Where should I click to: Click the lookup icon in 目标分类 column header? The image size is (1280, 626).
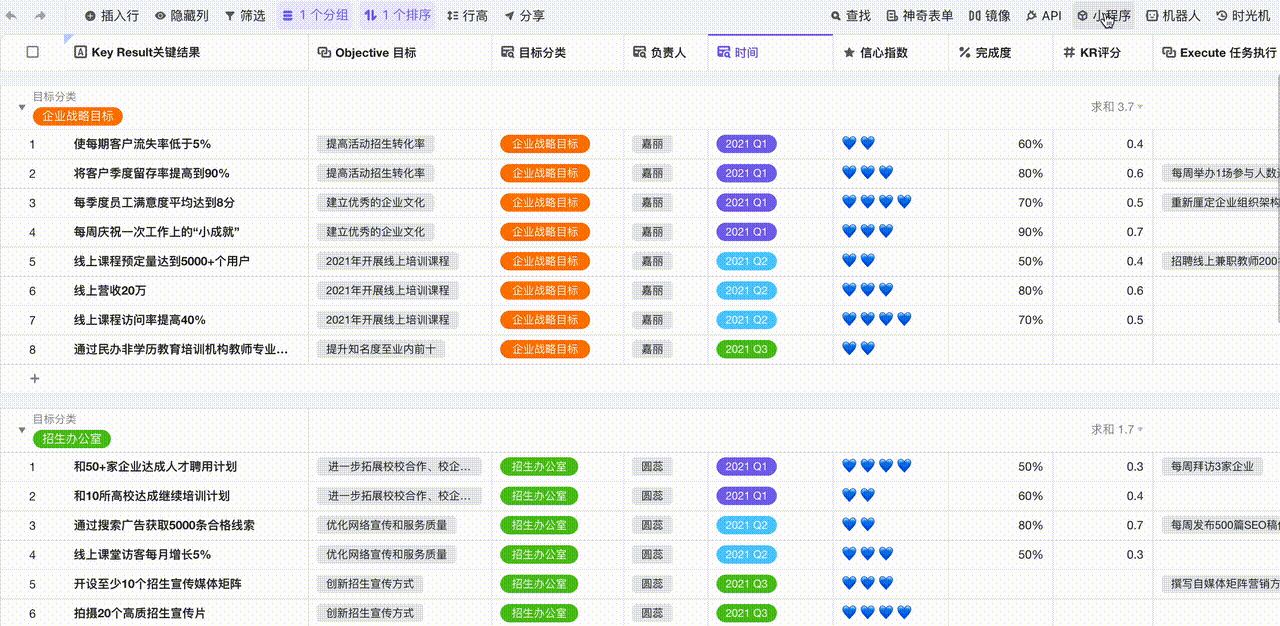click(507, 52)
